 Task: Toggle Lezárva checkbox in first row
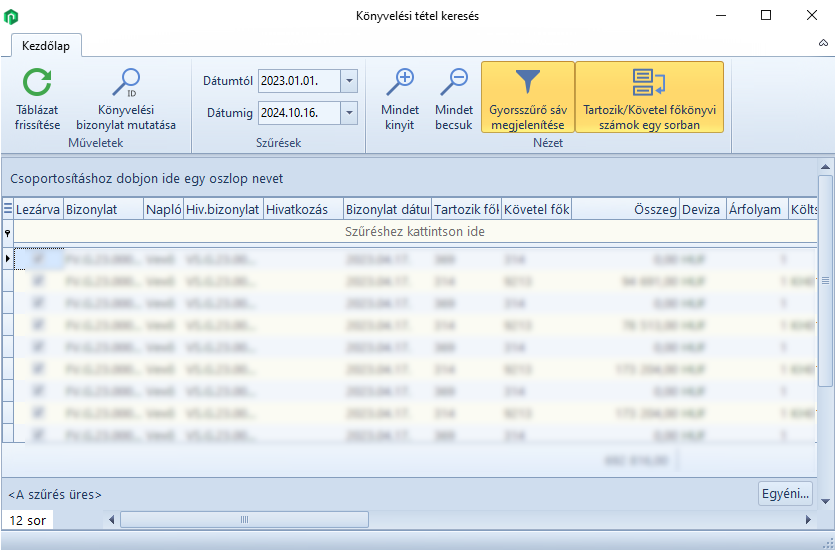(39, 259)
